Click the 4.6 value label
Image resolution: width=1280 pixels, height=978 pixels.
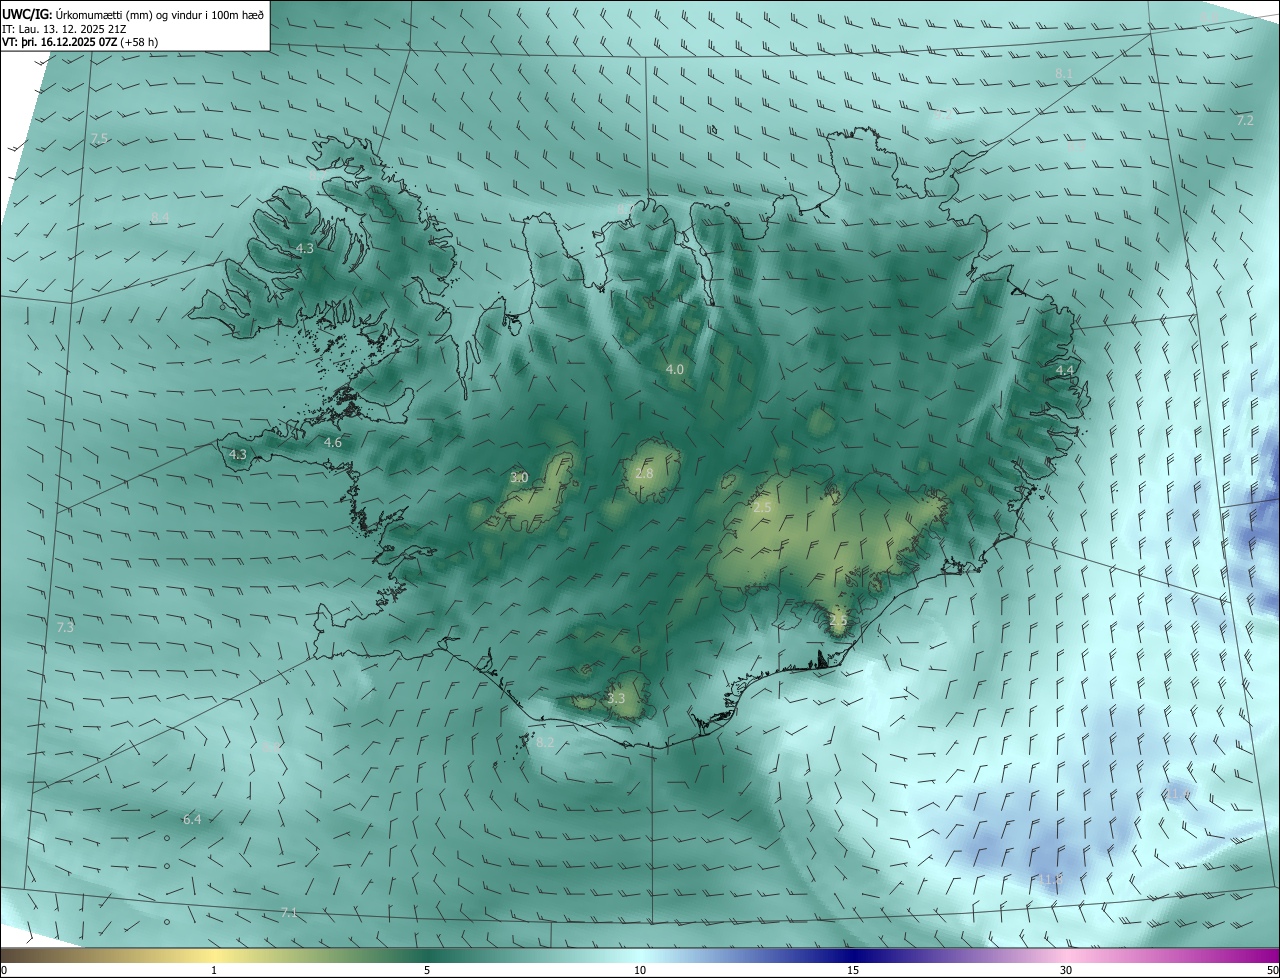pos(333,442)
